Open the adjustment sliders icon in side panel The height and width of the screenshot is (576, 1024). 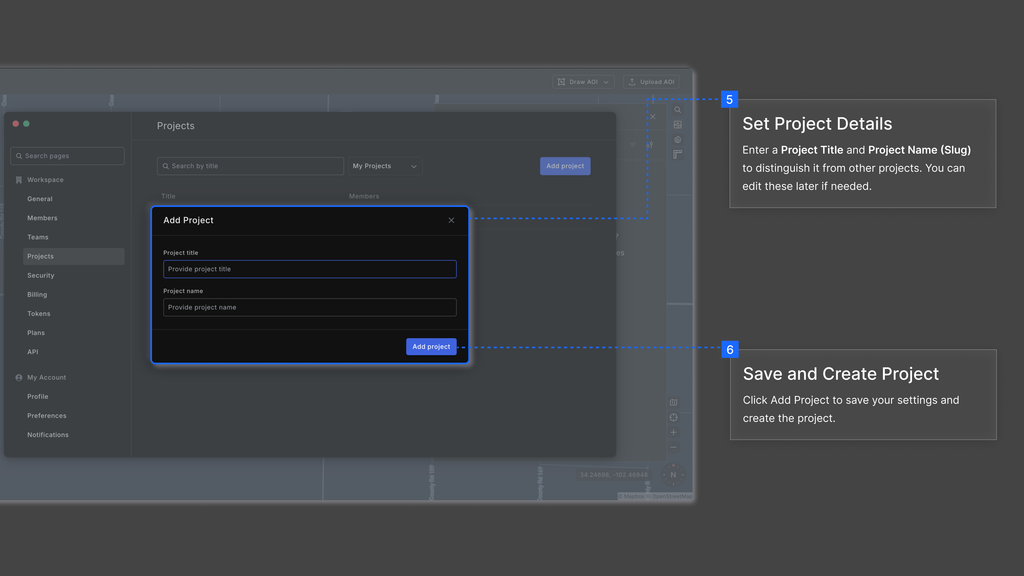650,145
